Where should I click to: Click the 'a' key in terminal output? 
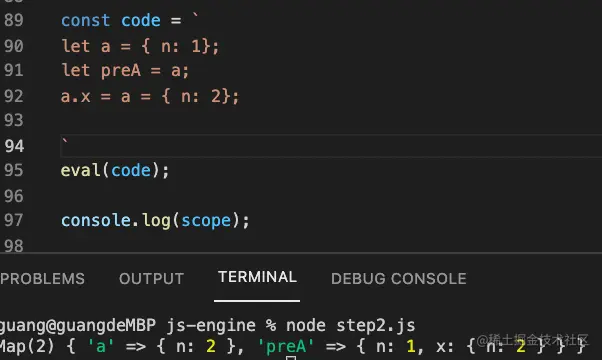click(x=101, y=347)
